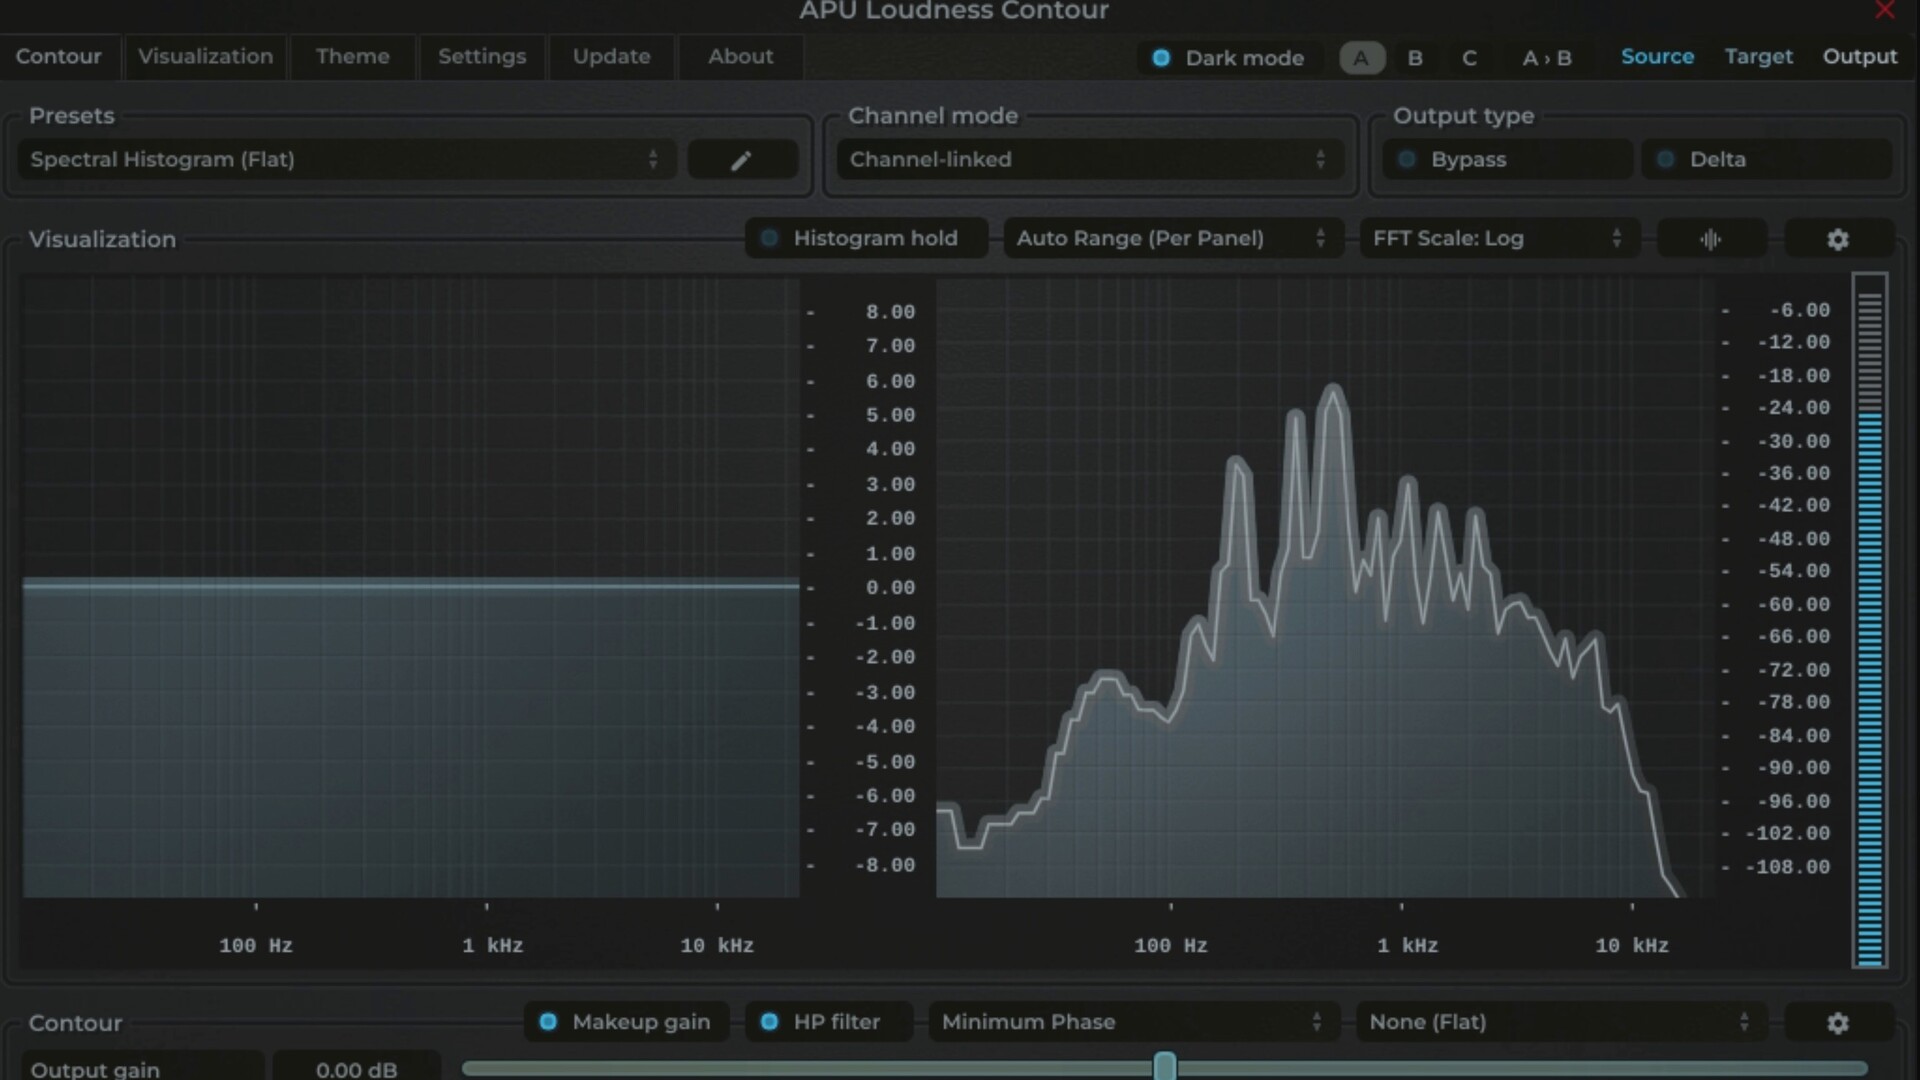Click the -6.00 spectrum scale value
Screen dimensions: 1920x1080
click(x=1799, y=310)
